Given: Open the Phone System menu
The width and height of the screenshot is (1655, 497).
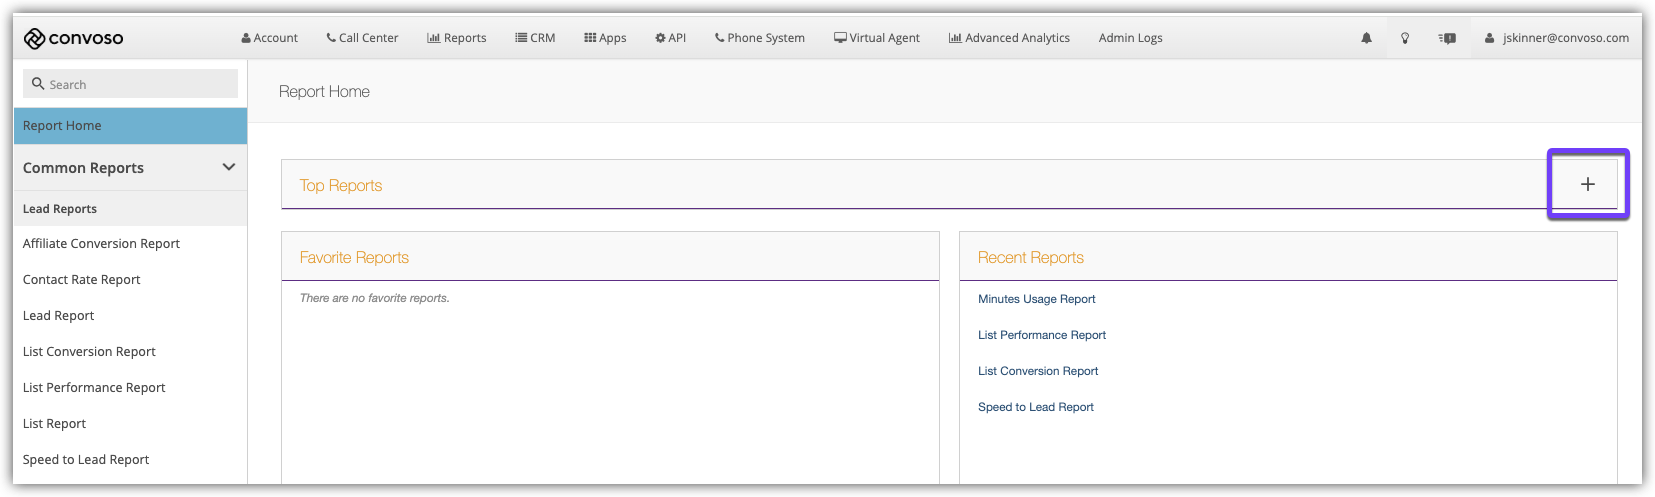Looking at the screenshot, I should coord(759,38).
